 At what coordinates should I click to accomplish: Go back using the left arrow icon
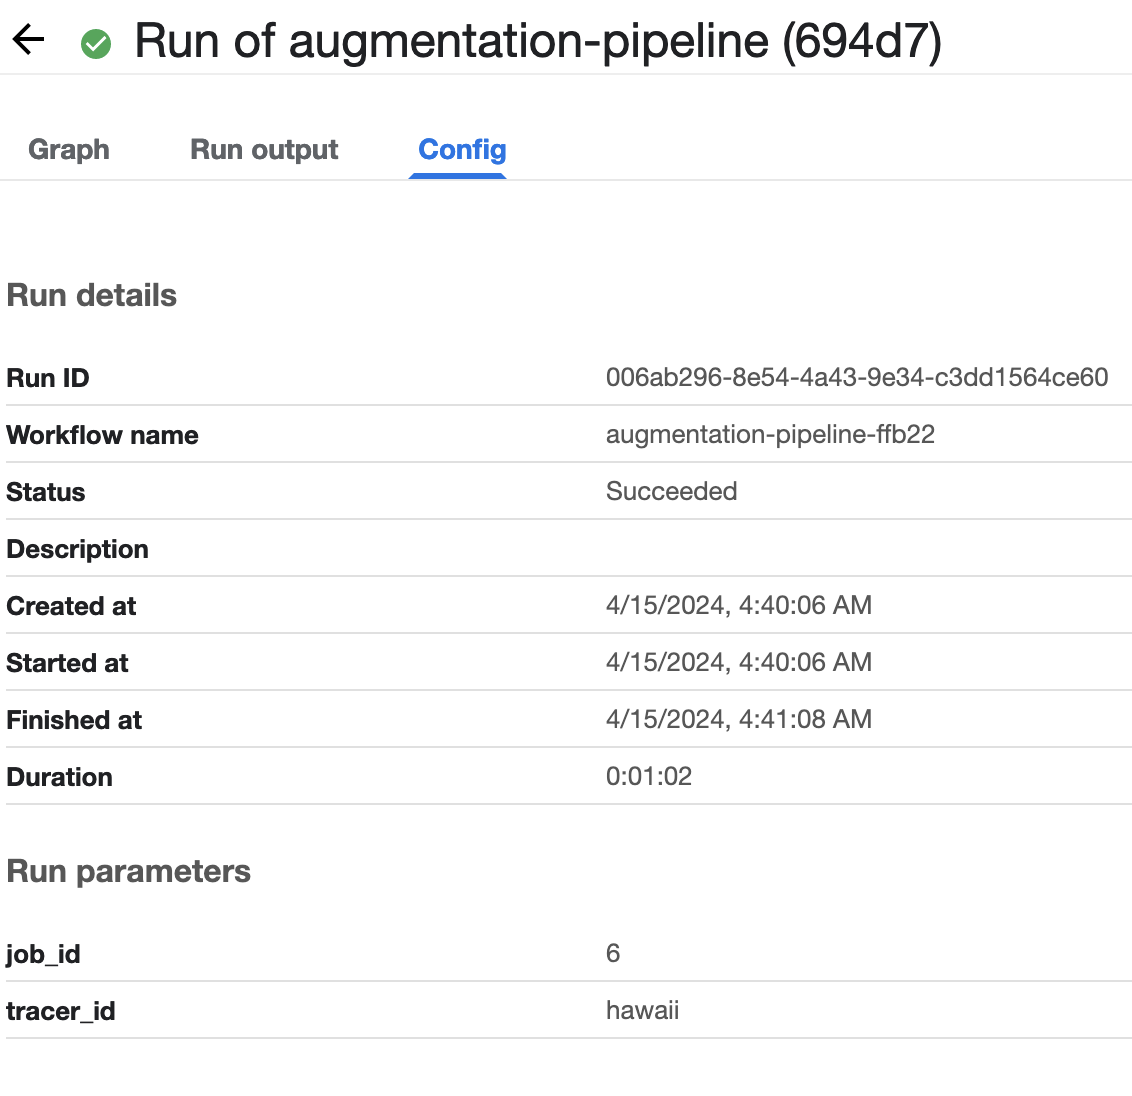tap(29, 40)
